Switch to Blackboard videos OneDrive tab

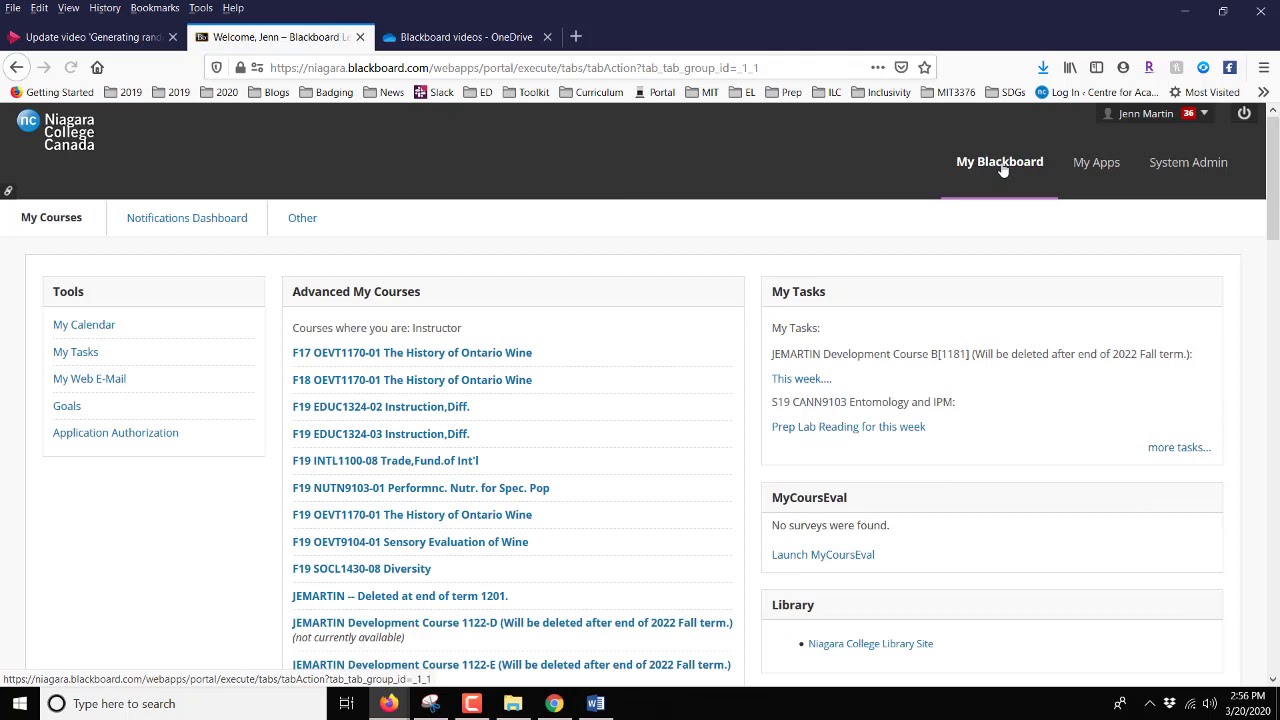pos(466,37)
